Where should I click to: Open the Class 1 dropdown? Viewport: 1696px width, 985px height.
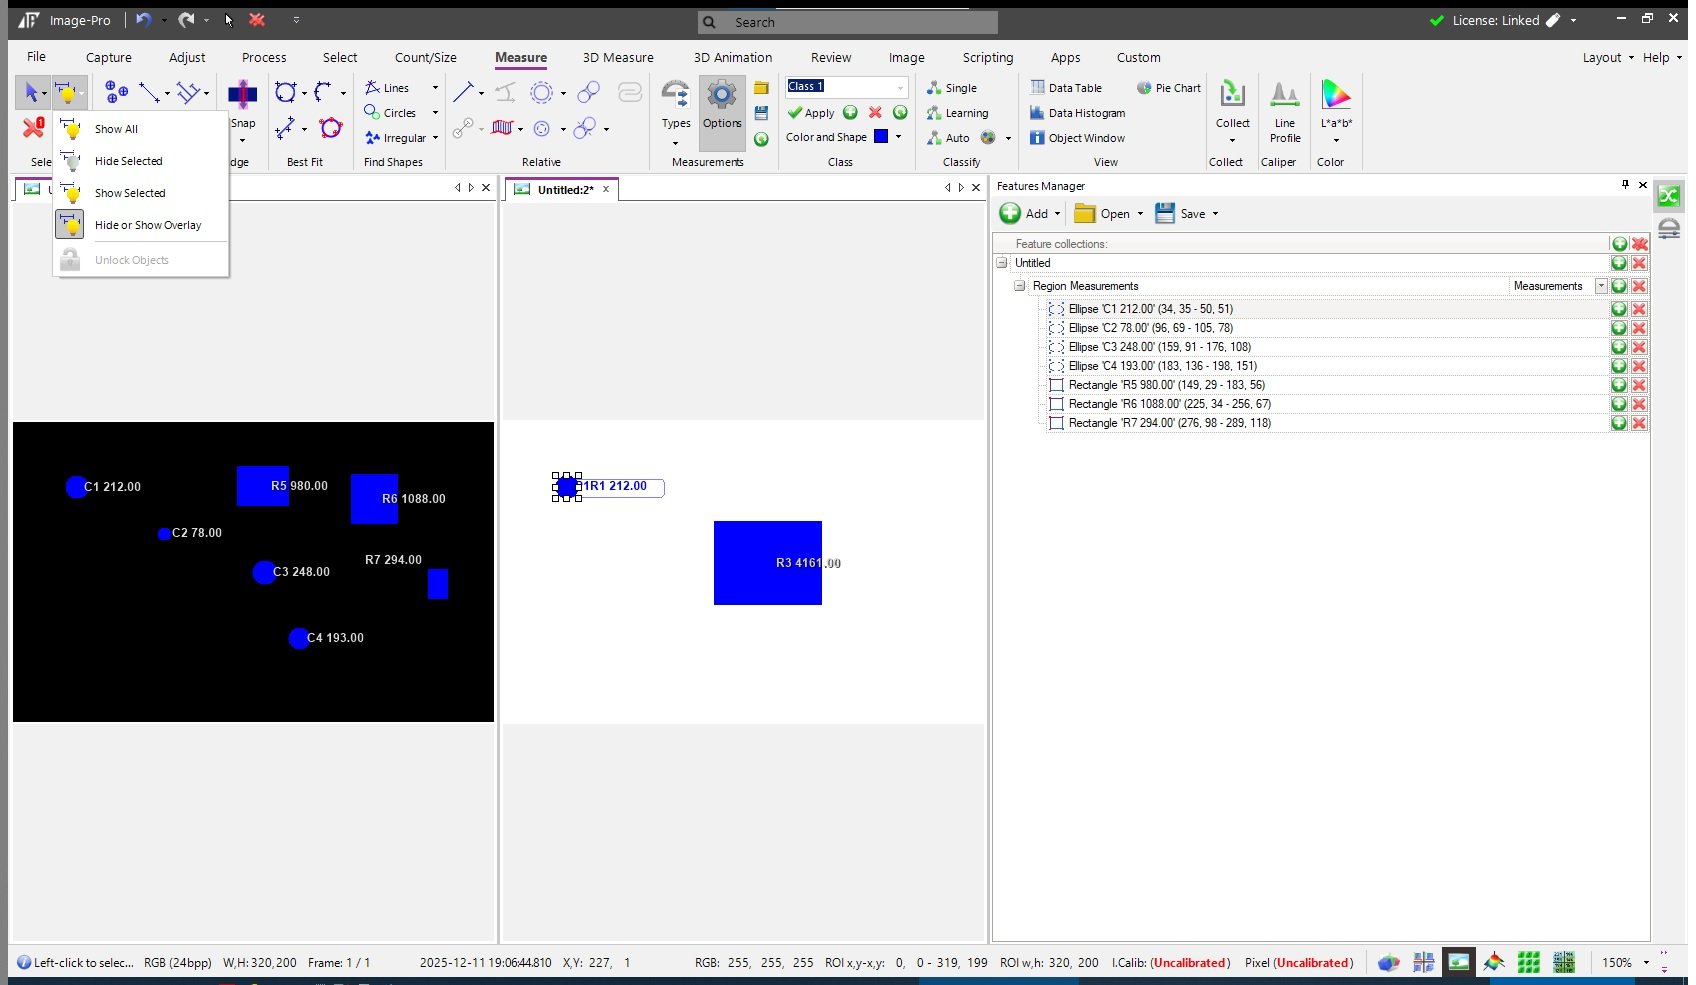[900, 87]
